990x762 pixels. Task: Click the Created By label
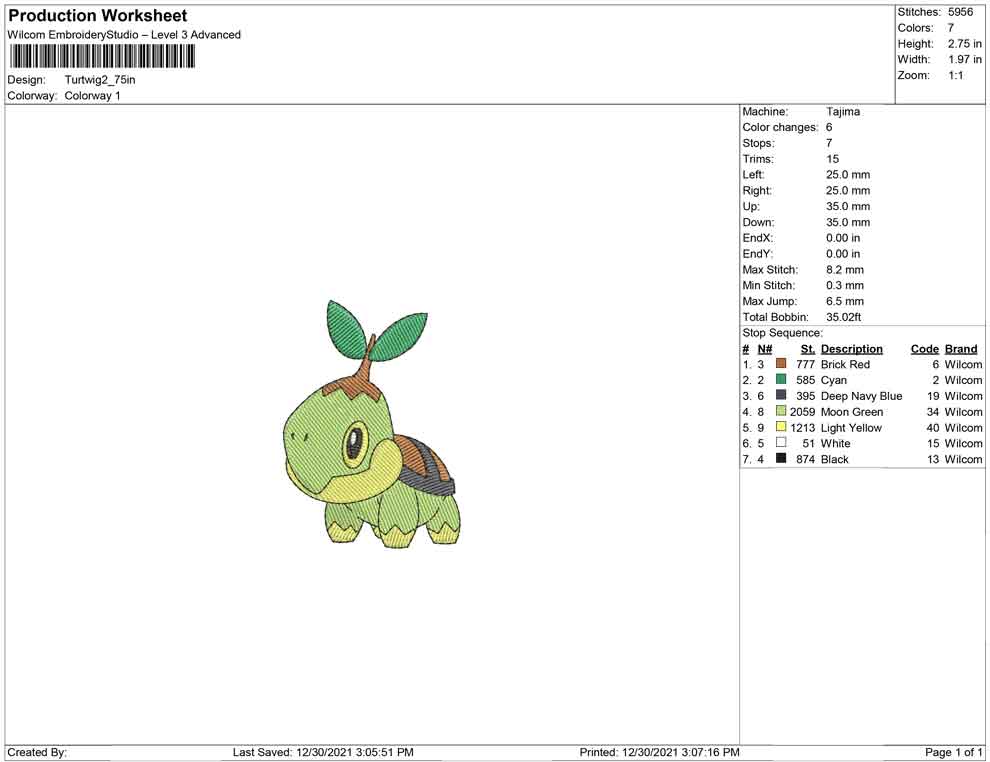(x=37, y=752)
